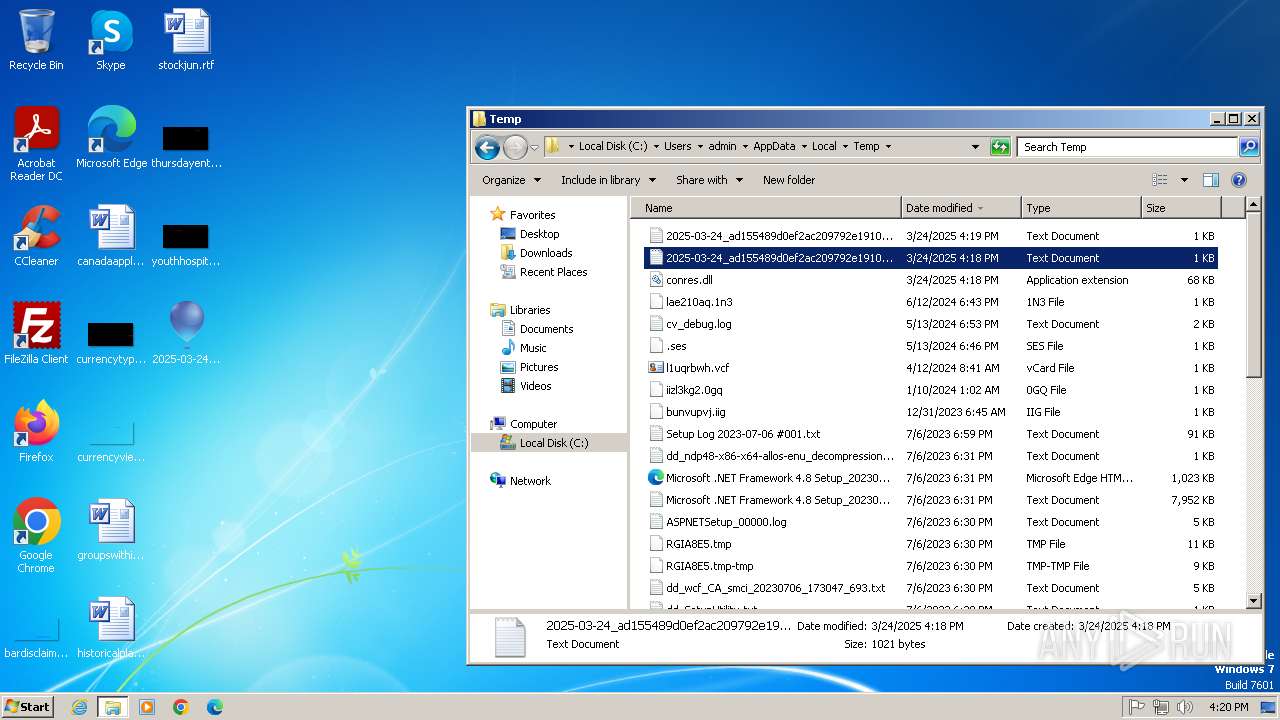Open Acrobat Reader DC shortcut

36,144
